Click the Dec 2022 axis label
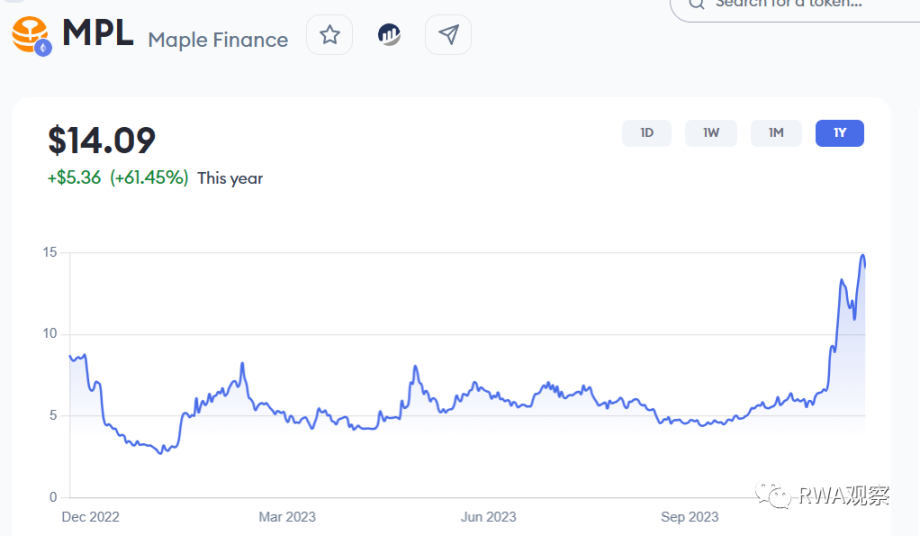The width and height of the screenshot is (920, 536). tap(90, 517)
